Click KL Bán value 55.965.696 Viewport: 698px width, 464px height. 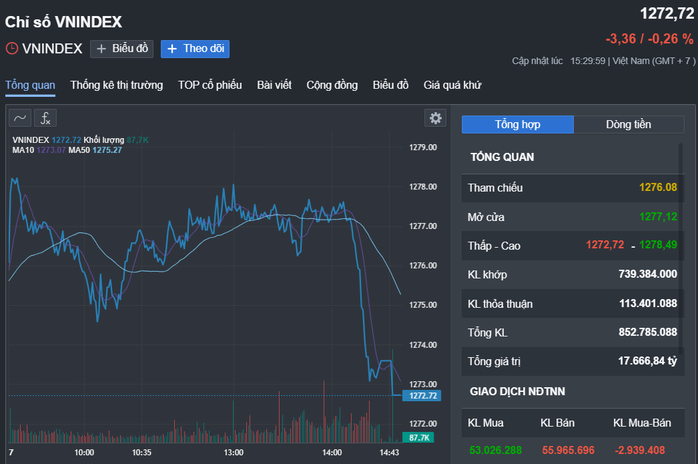point(568,450)
